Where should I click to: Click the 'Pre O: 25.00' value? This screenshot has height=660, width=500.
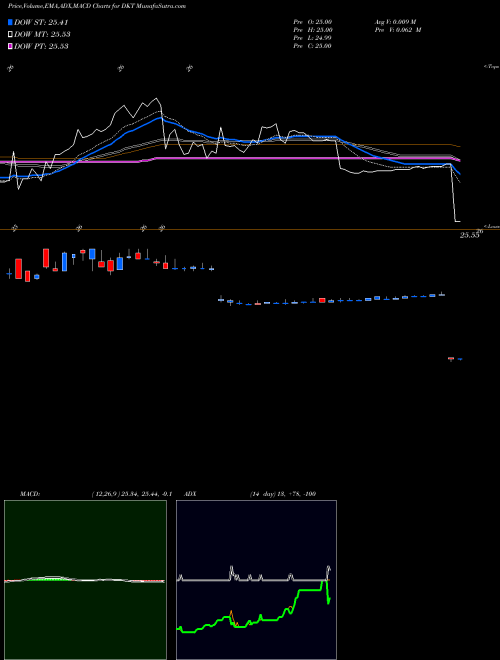(x=313, y=22)
